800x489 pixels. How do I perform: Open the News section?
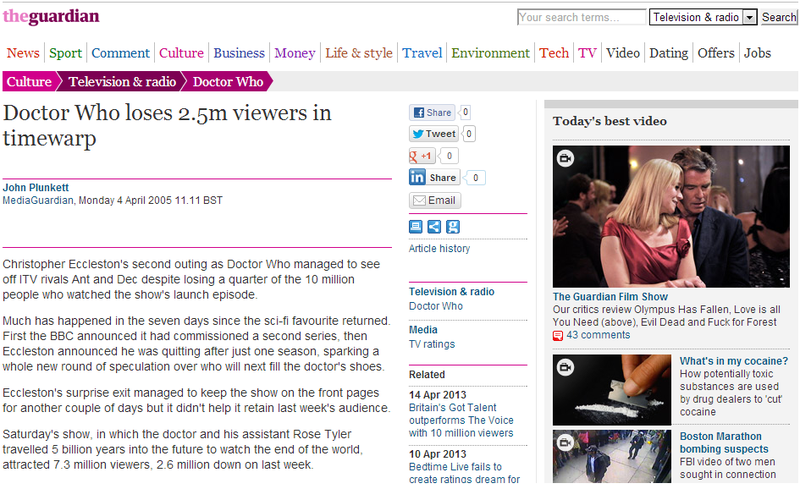pos(23,53)
